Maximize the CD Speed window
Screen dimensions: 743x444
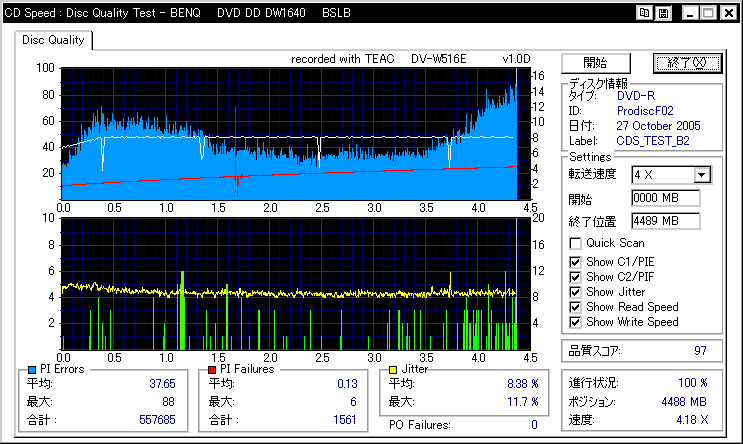click(x=708, y=13)
